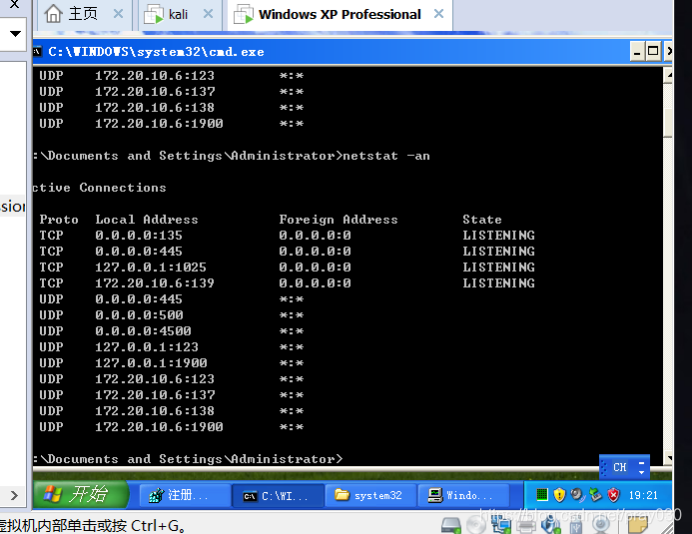Screen dimensions: 692x534
Task: Click the folder icon on system32 button
Action: tap(342, 495)
